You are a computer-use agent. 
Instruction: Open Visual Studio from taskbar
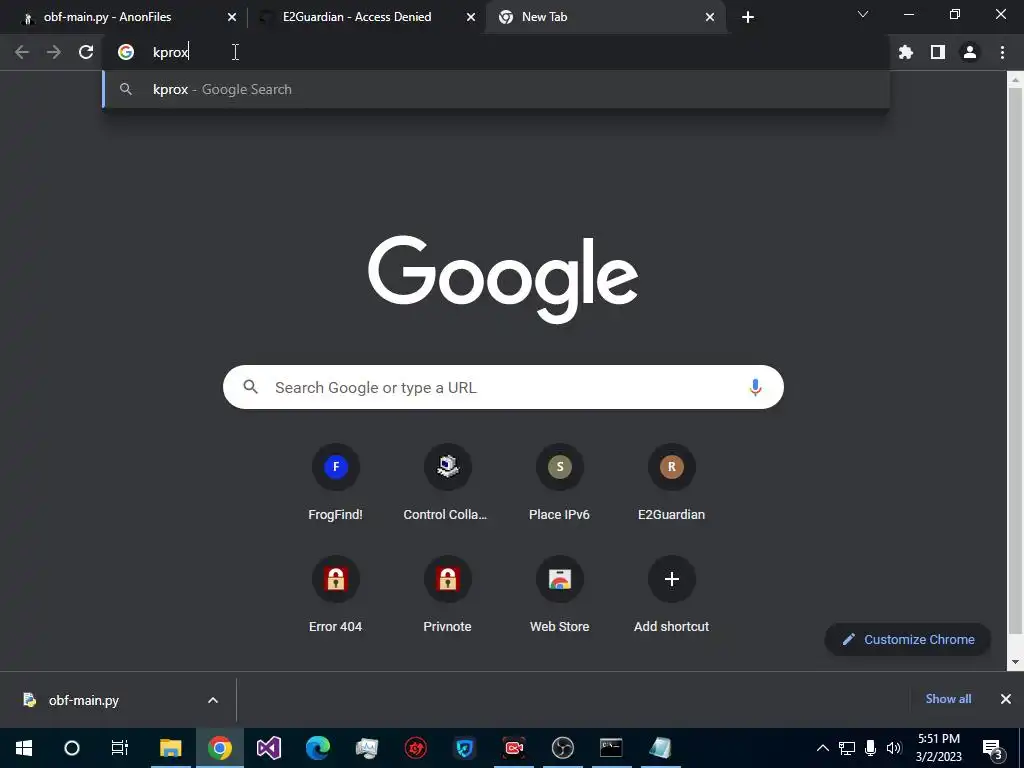click(268, 748)
